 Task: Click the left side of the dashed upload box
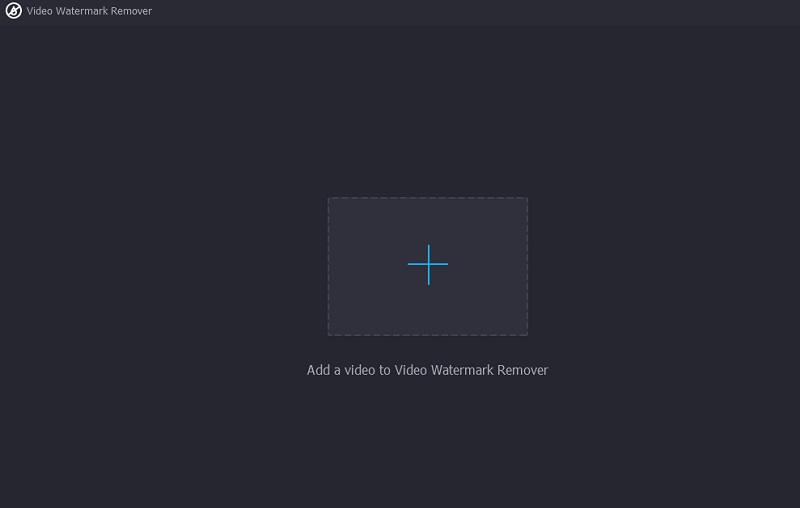[x=331, y=266]
